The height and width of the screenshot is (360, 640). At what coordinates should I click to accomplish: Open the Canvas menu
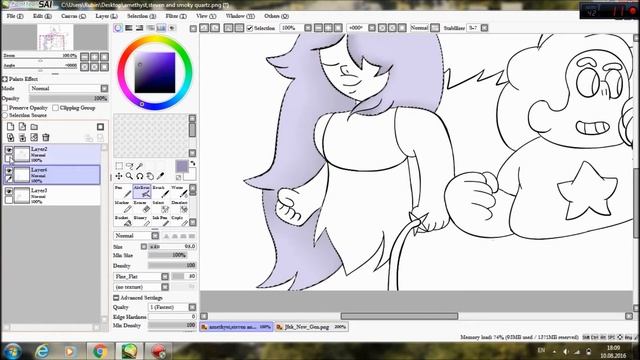73,16
